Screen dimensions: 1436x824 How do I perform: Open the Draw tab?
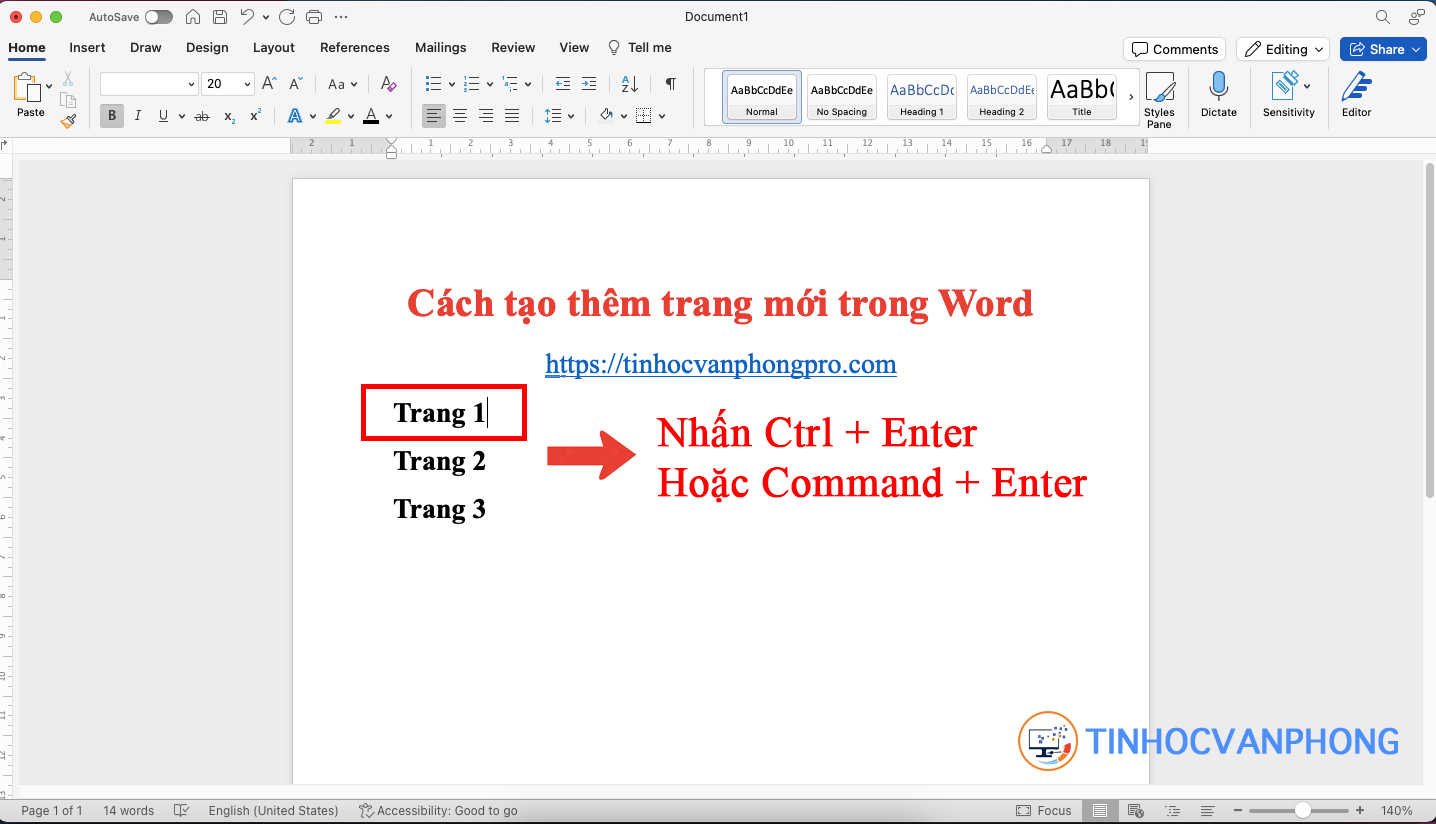(146, 48)
